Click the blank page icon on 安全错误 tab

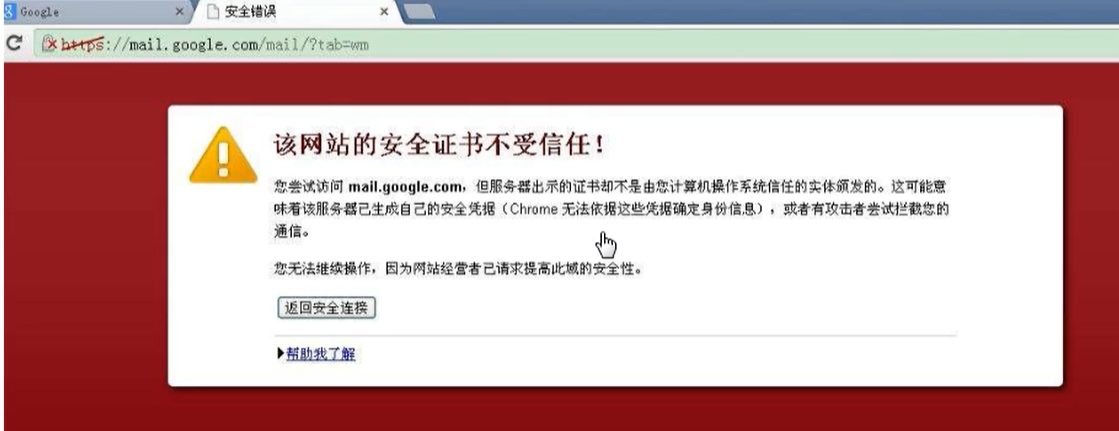coord(212,12)
